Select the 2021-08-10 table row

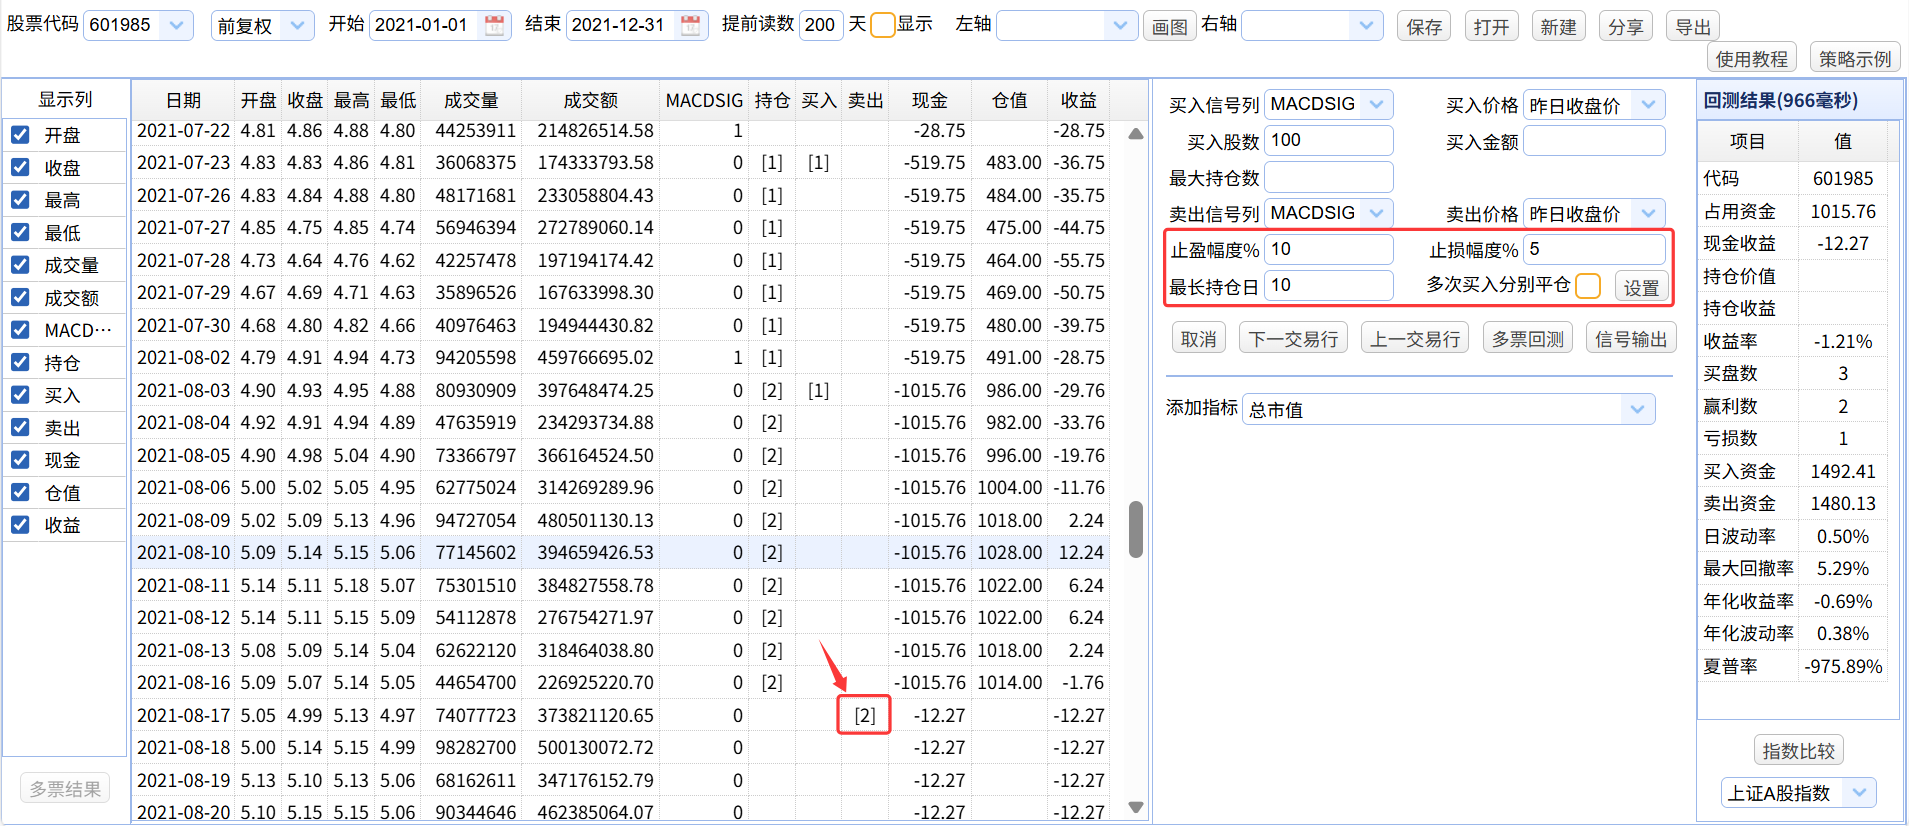tap(620, 552)
